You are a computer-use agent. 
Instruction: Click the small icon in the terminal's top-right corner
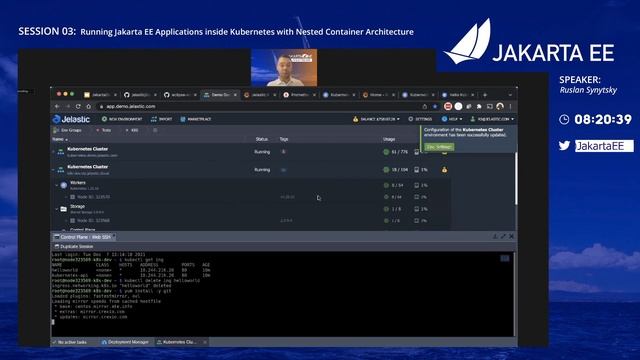tap(505, 258)
